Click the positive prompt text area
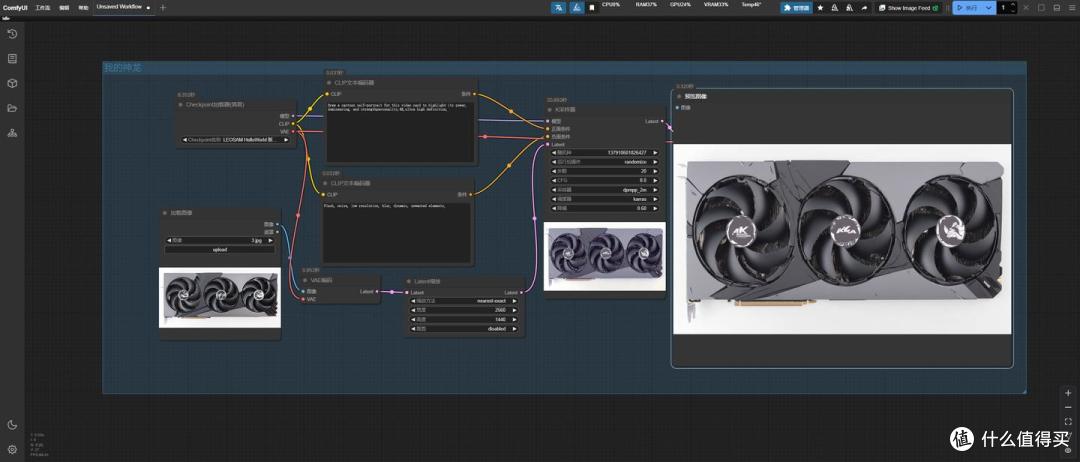The image size is (1080, 462). (x=400, y=132)
